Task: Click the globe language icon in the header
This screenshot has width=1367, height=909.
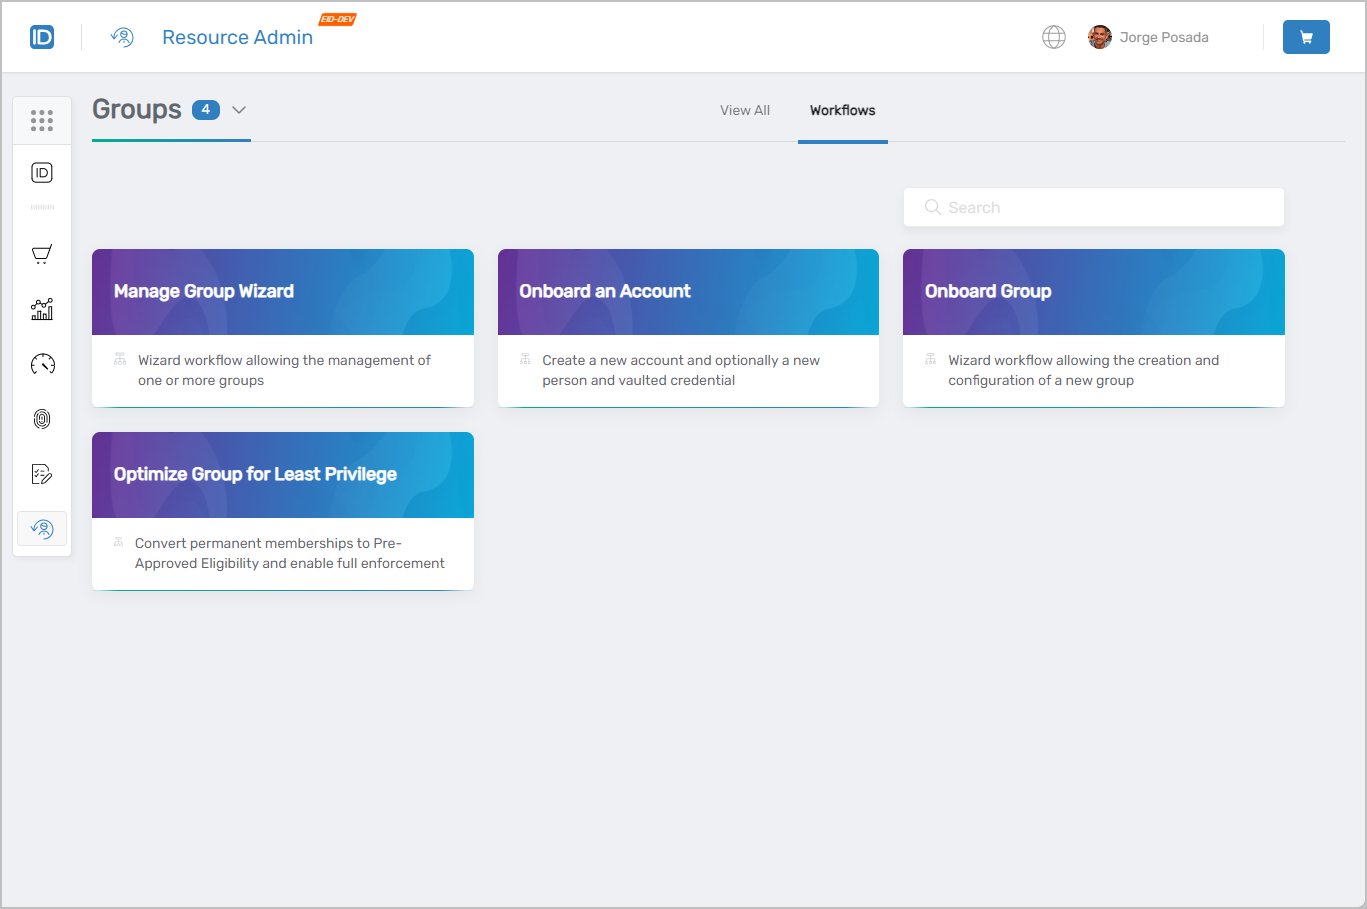Action: [x=1054, y=36]
